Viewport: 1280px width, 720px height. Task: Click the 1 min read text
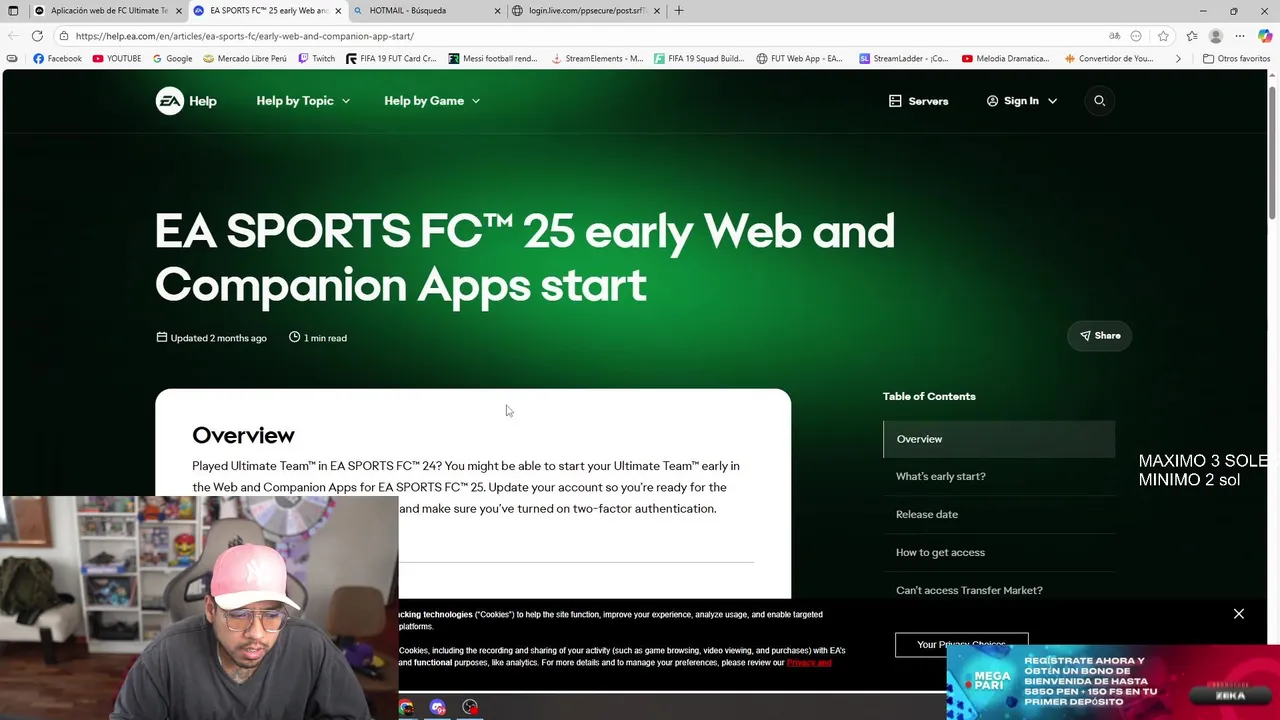pyautogui.click(x=325, y=338)
